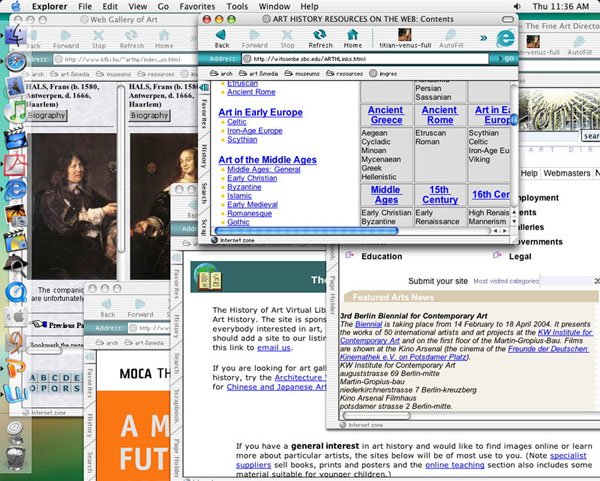
Task: Launch QuickTime Player from the Dock
Action: point(16,292)
